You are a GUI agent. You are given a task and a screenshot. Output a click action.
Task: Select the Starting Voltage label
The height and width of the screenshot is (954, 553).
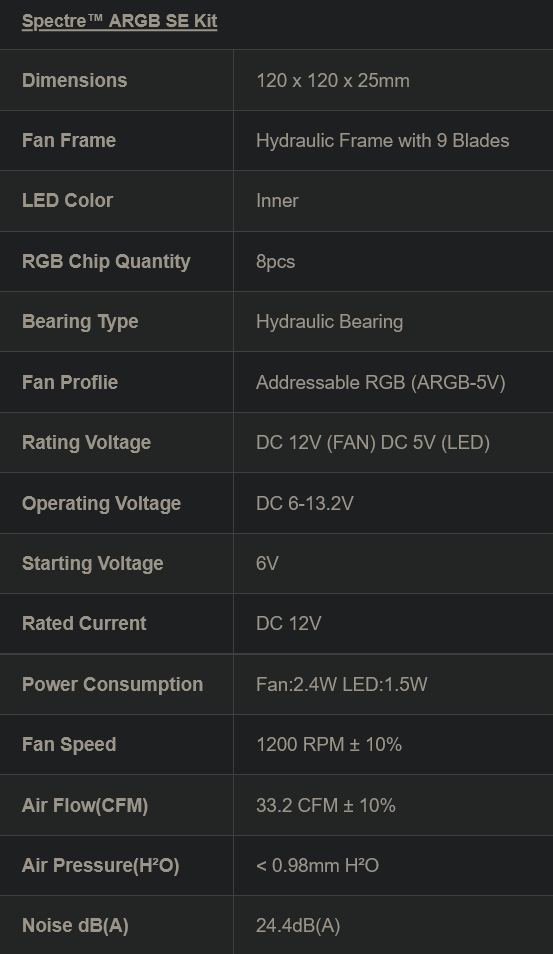(92, 563)
